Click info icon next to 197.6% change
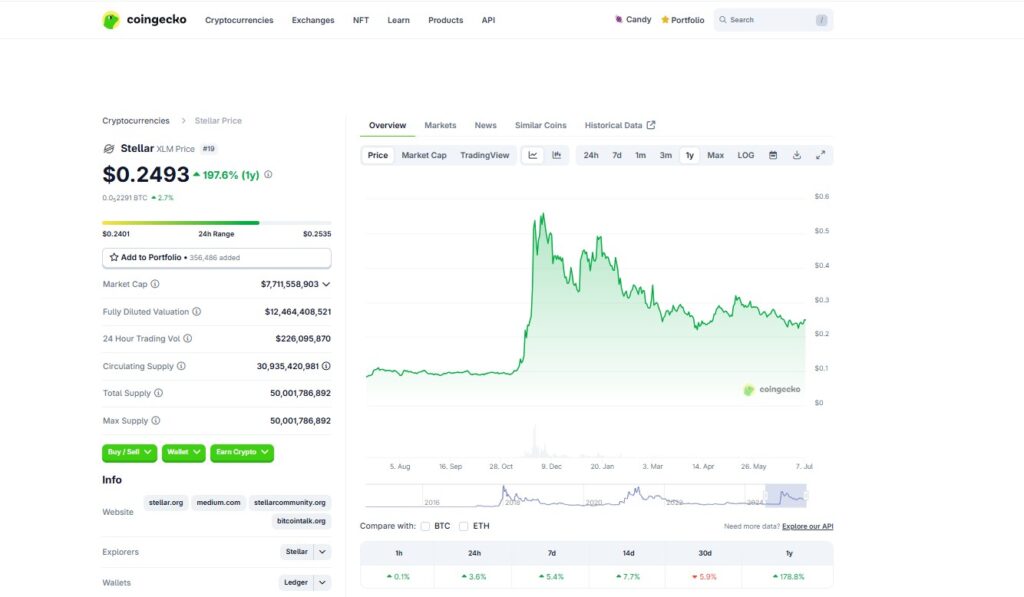This screenshot has height=597, width=1024. coord(268,175)
